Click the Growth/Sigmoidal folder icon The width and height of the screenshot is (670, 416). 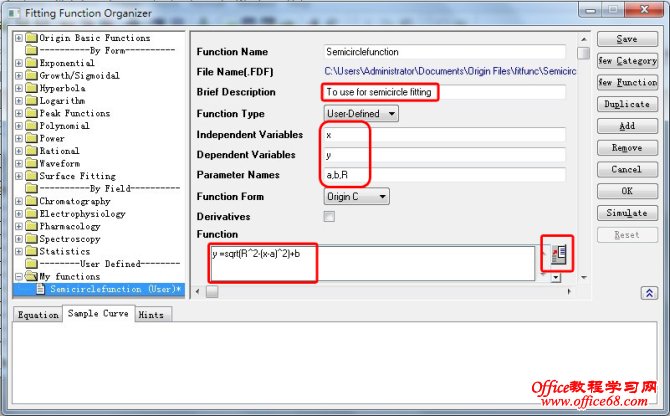[x=31, y=76]
